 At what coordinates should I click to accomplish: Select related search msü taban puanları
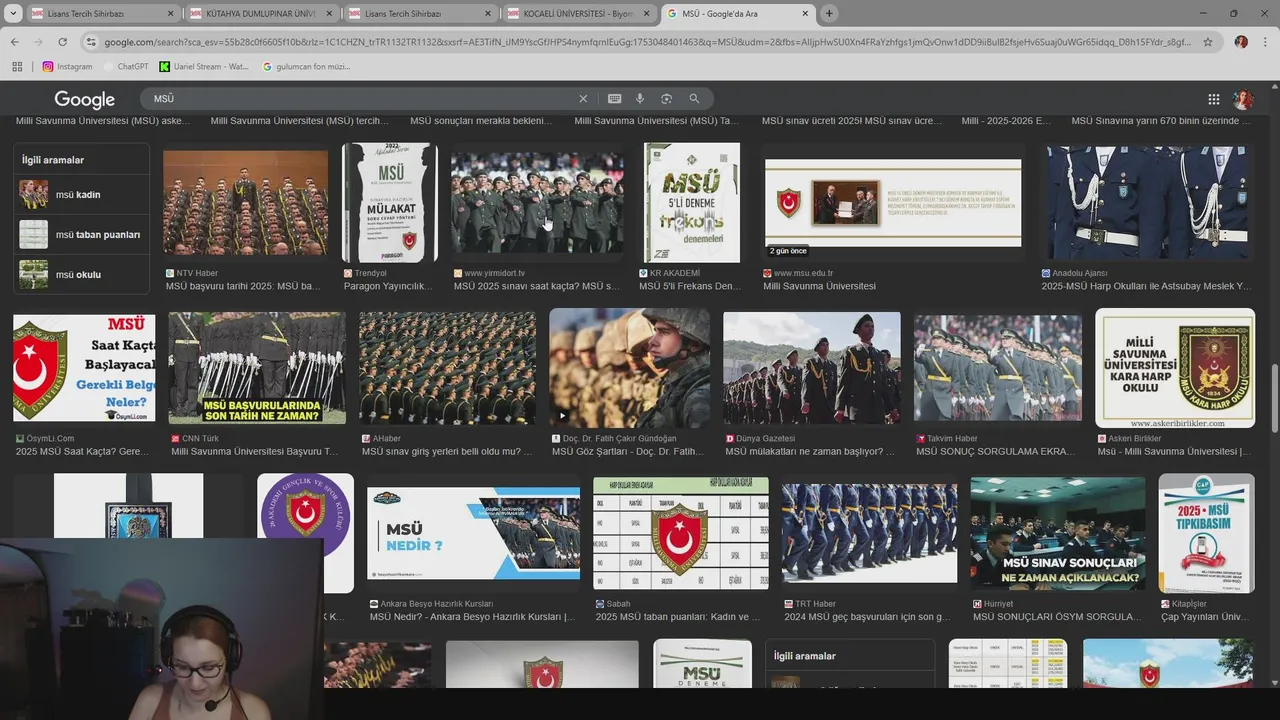pyautogui.click(x=81, y=234)
